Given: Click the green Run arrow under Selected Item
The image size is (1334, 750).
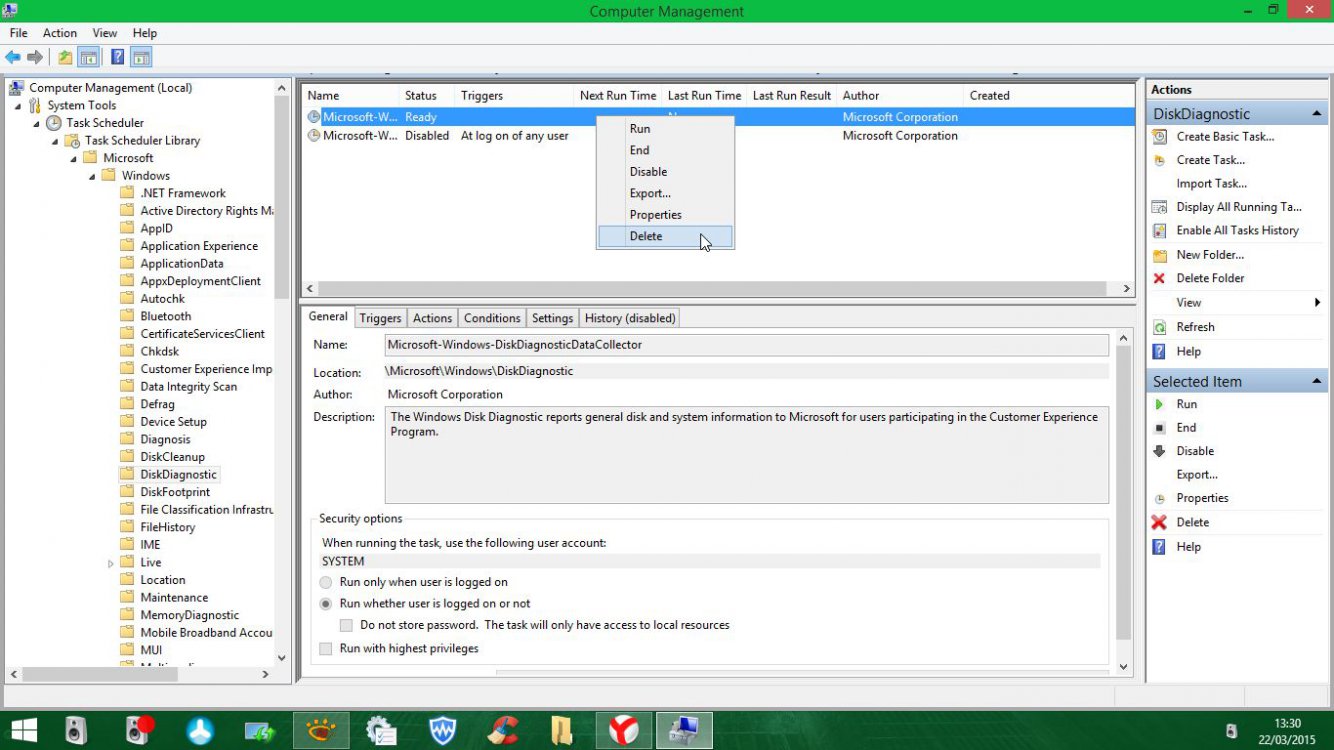Looking at the screenshot, I should (x=1159, y=404).
